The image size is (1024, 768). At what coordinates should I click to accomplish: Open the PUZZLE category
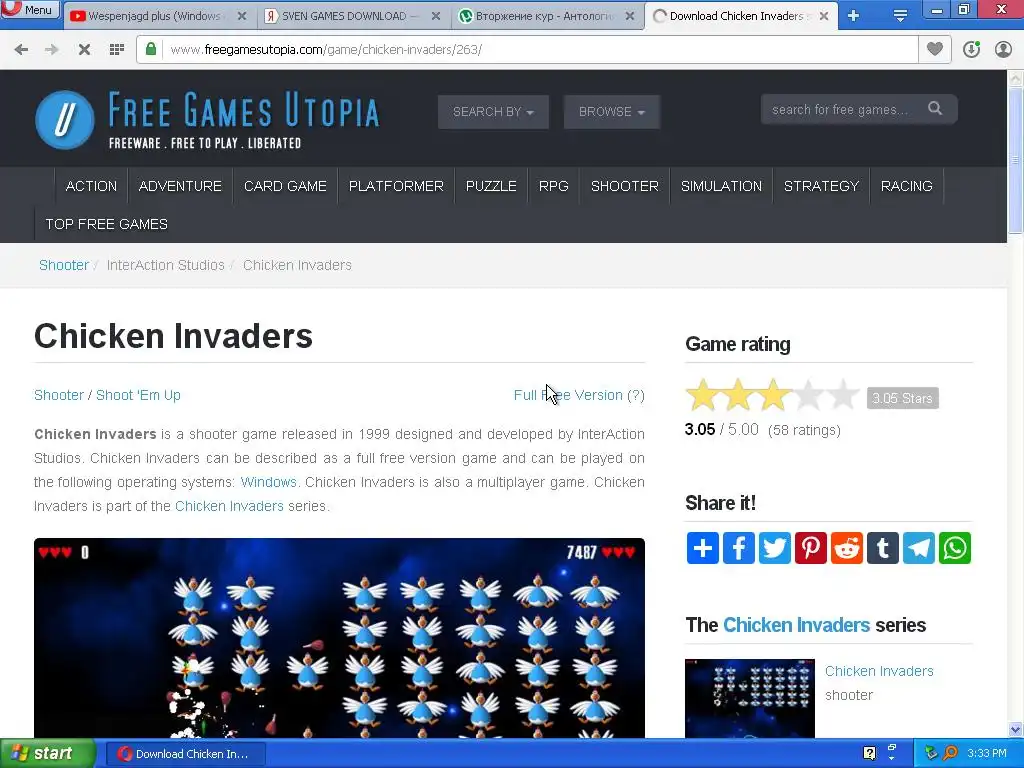point(491,186)
